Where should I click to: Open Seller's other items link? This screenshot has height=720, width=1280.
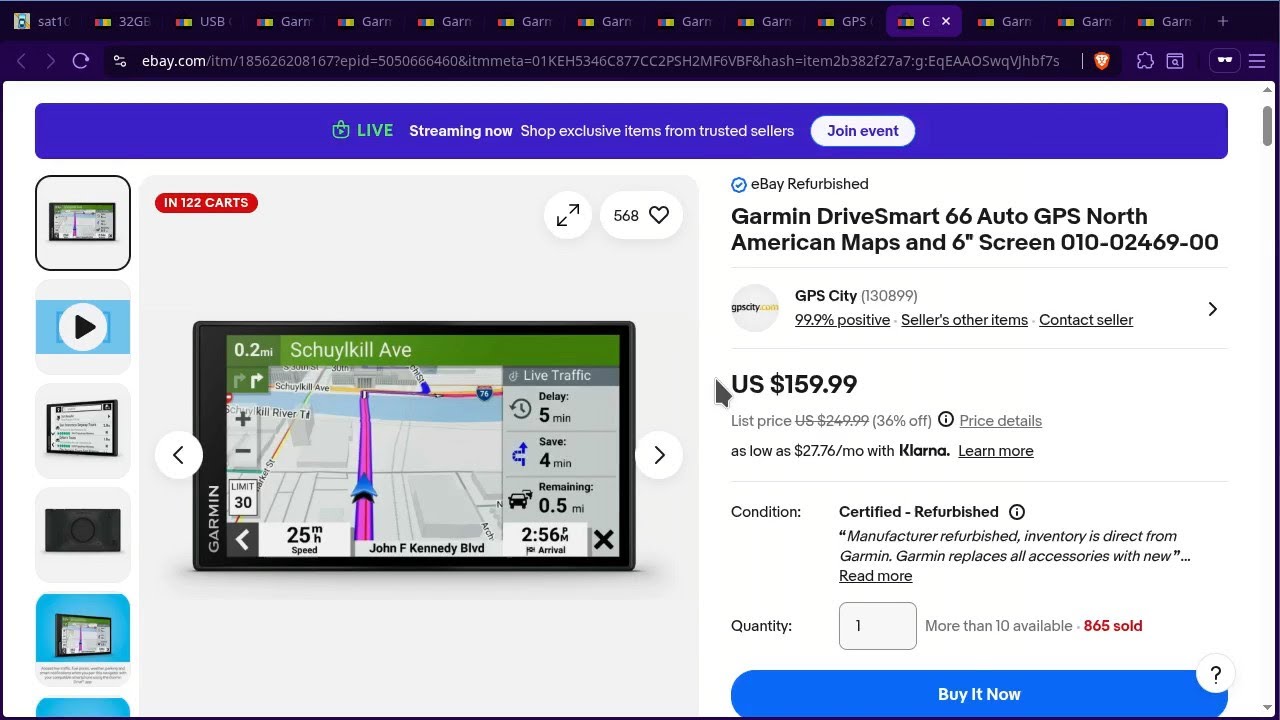[964, 320]
